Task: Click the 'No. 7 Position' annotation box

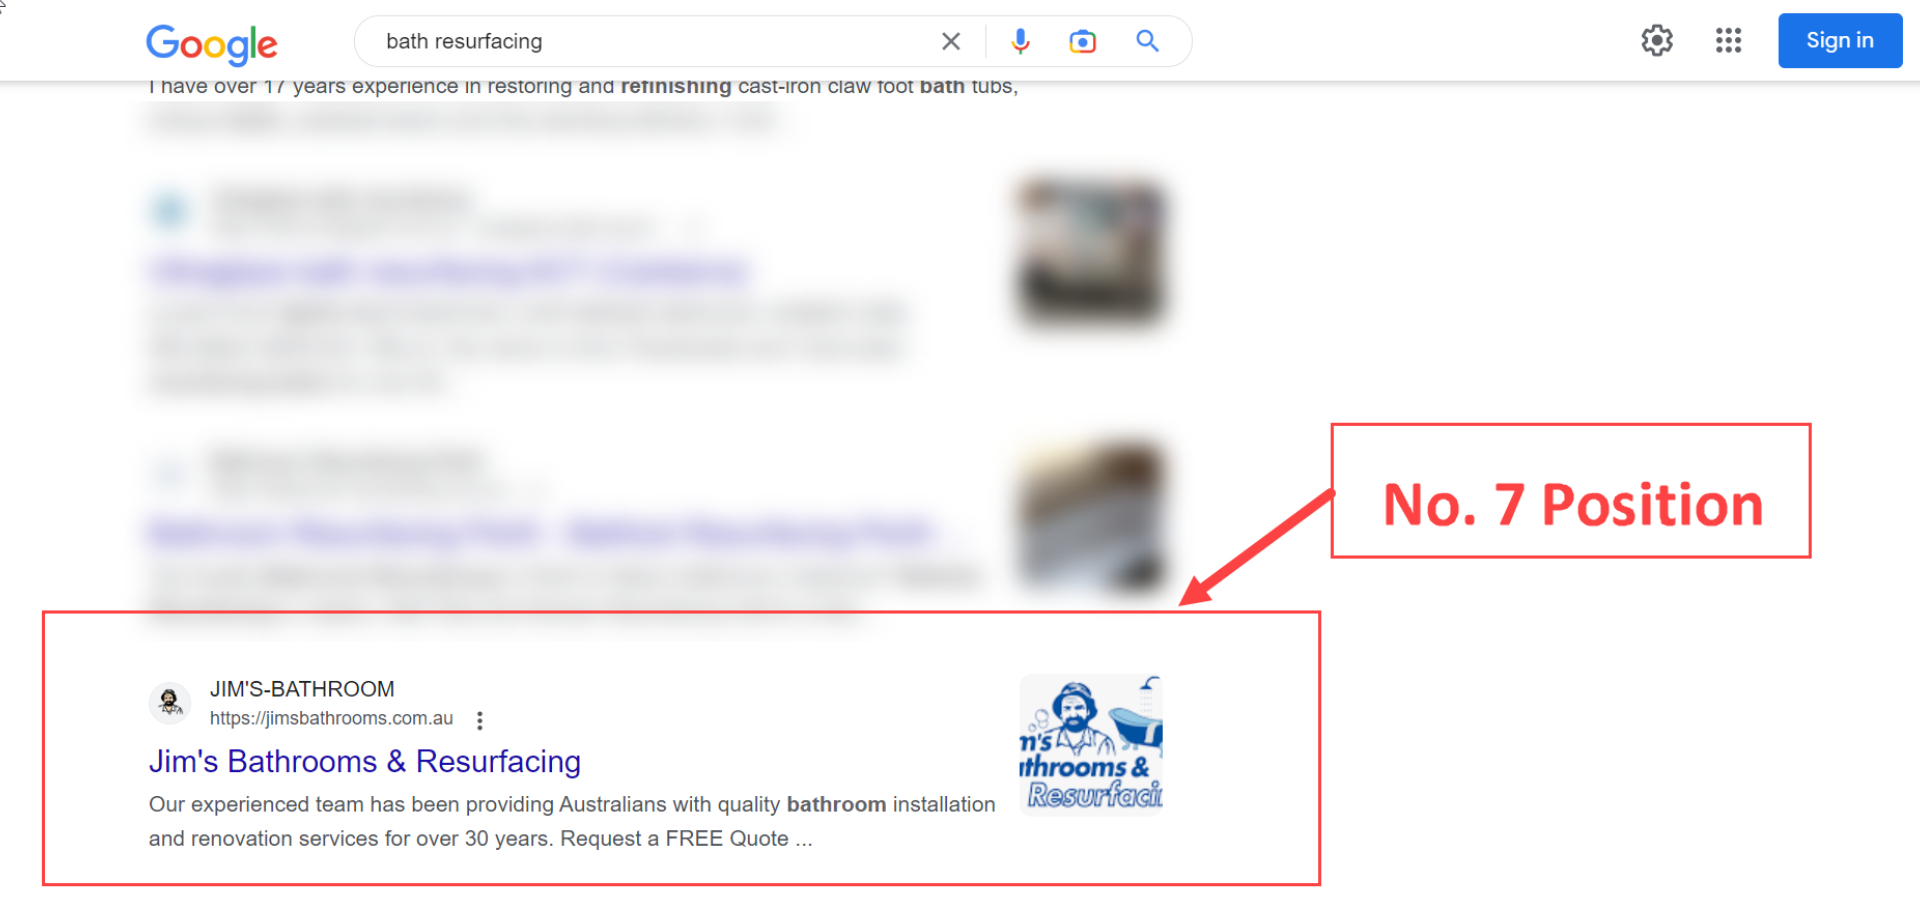Action: 1570,491
